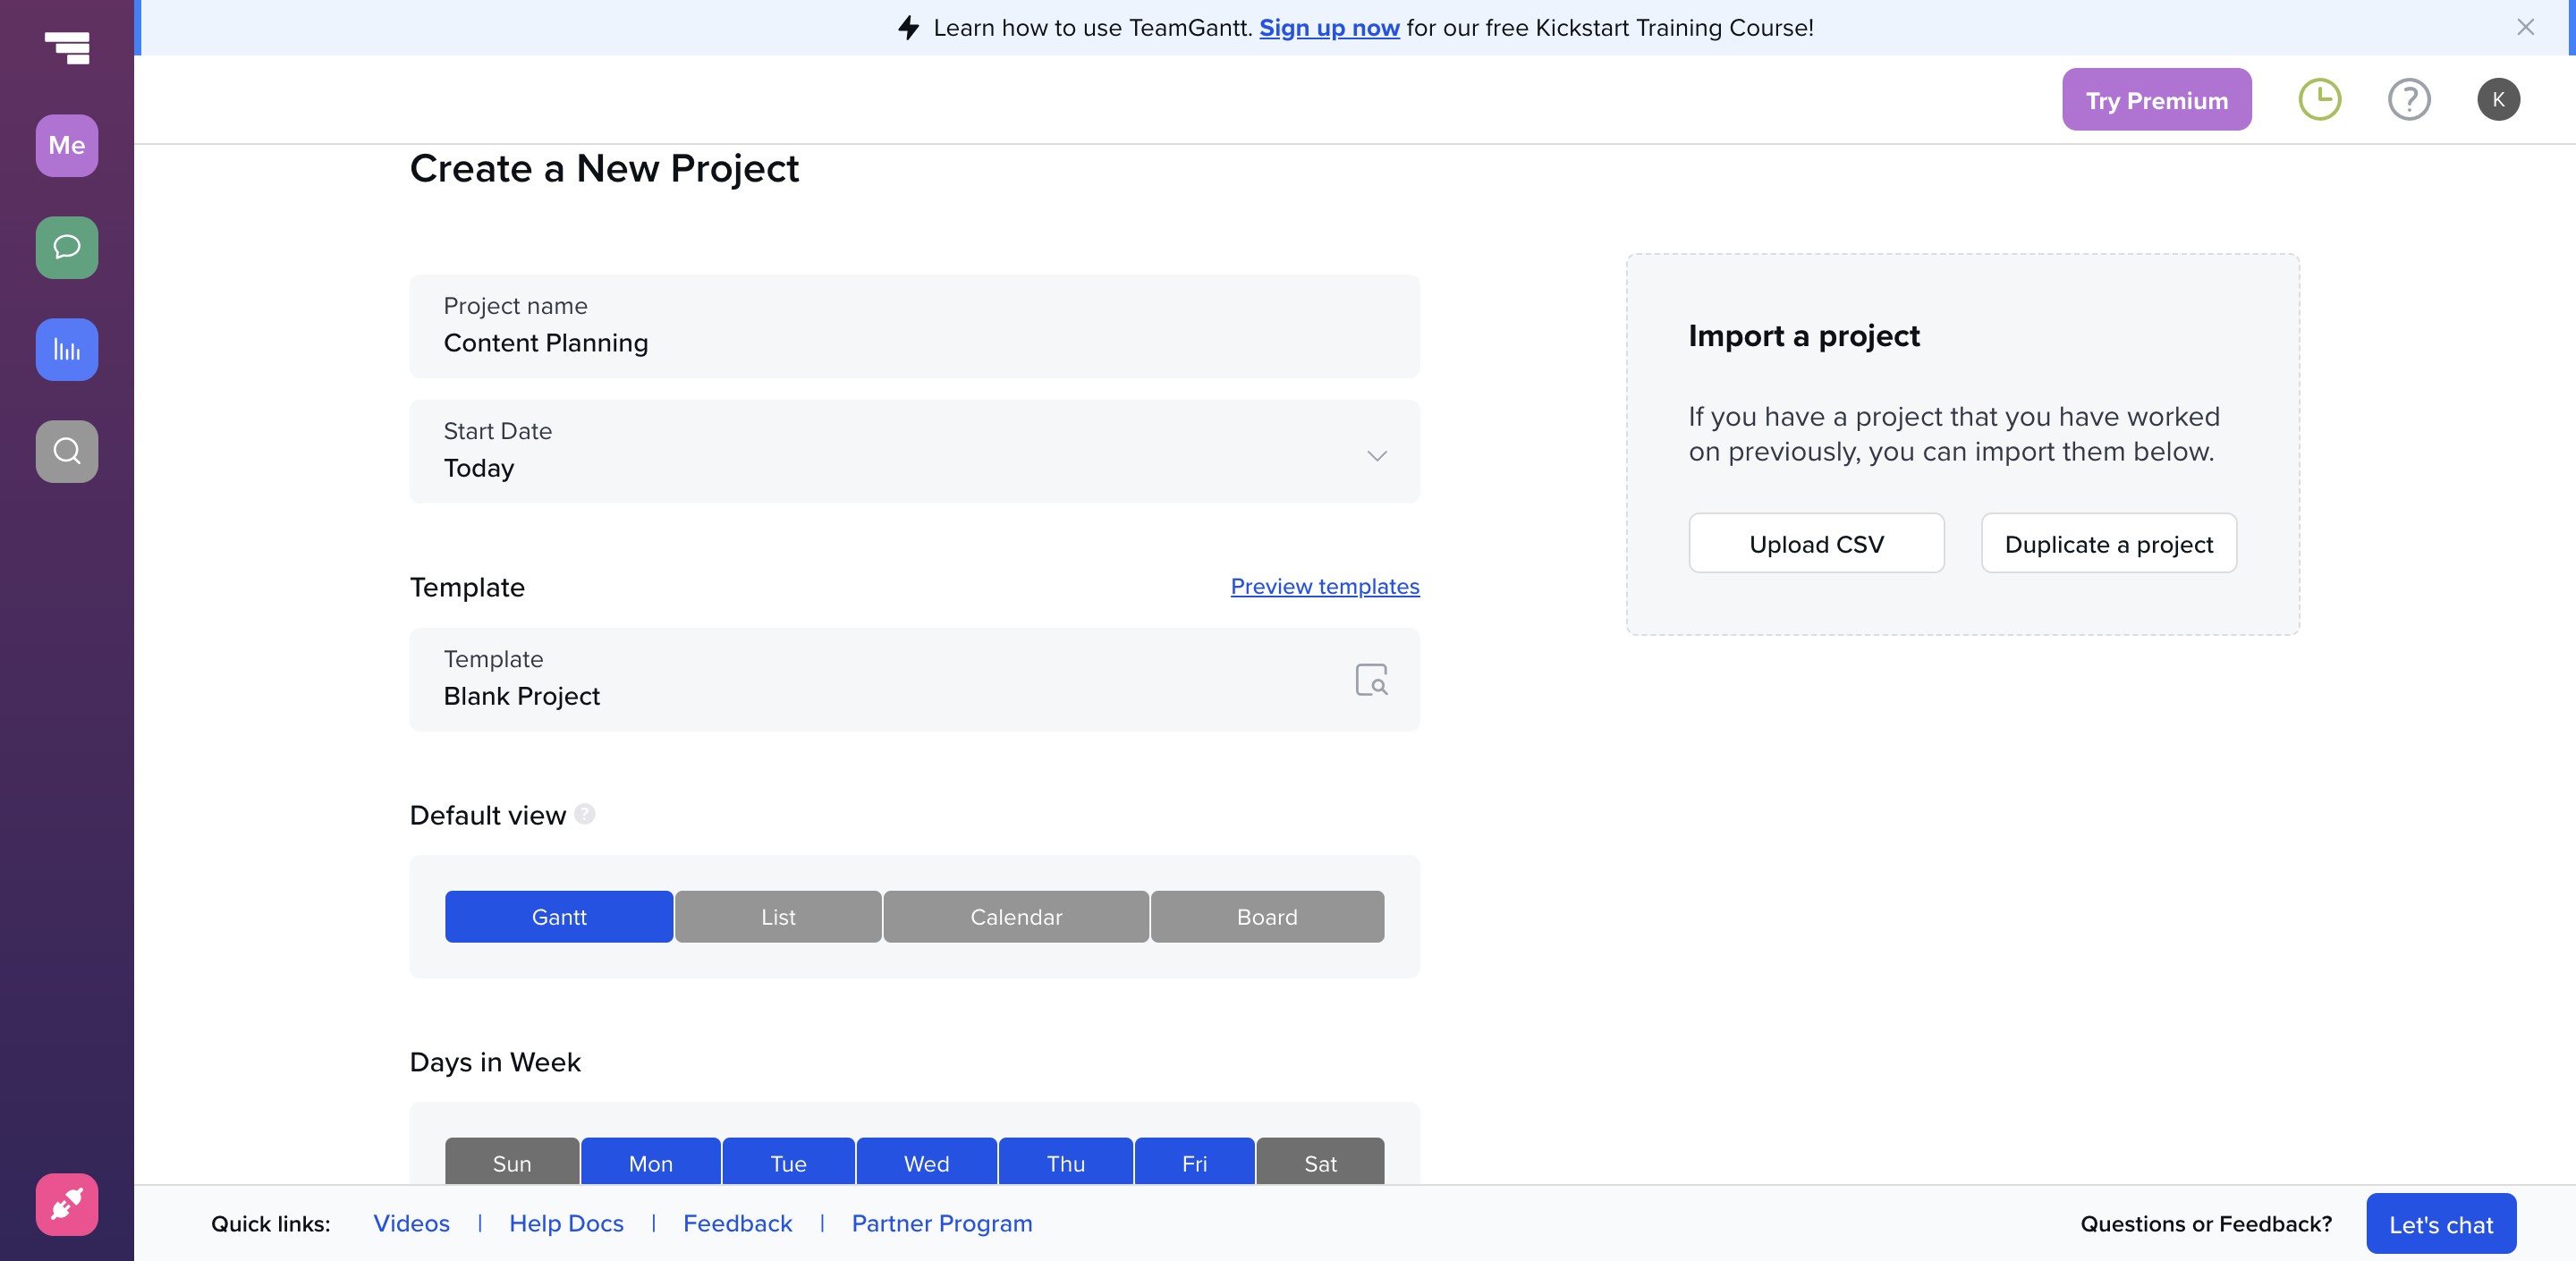This screenshot has width=2576, height=1261.
Task: Click the sidebar search icon
Action: tap(67, 451)
